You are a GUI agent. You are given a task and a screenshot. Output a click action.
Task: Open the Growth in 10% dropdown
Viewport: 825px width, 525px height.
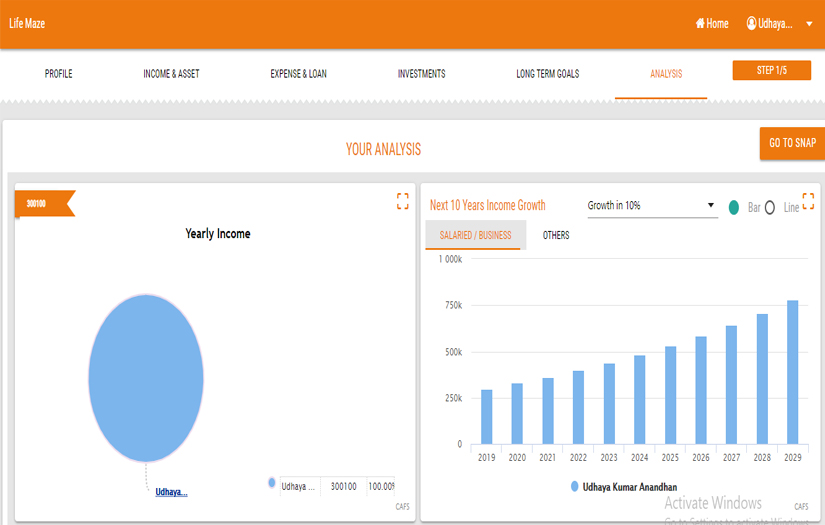[652, 206]
